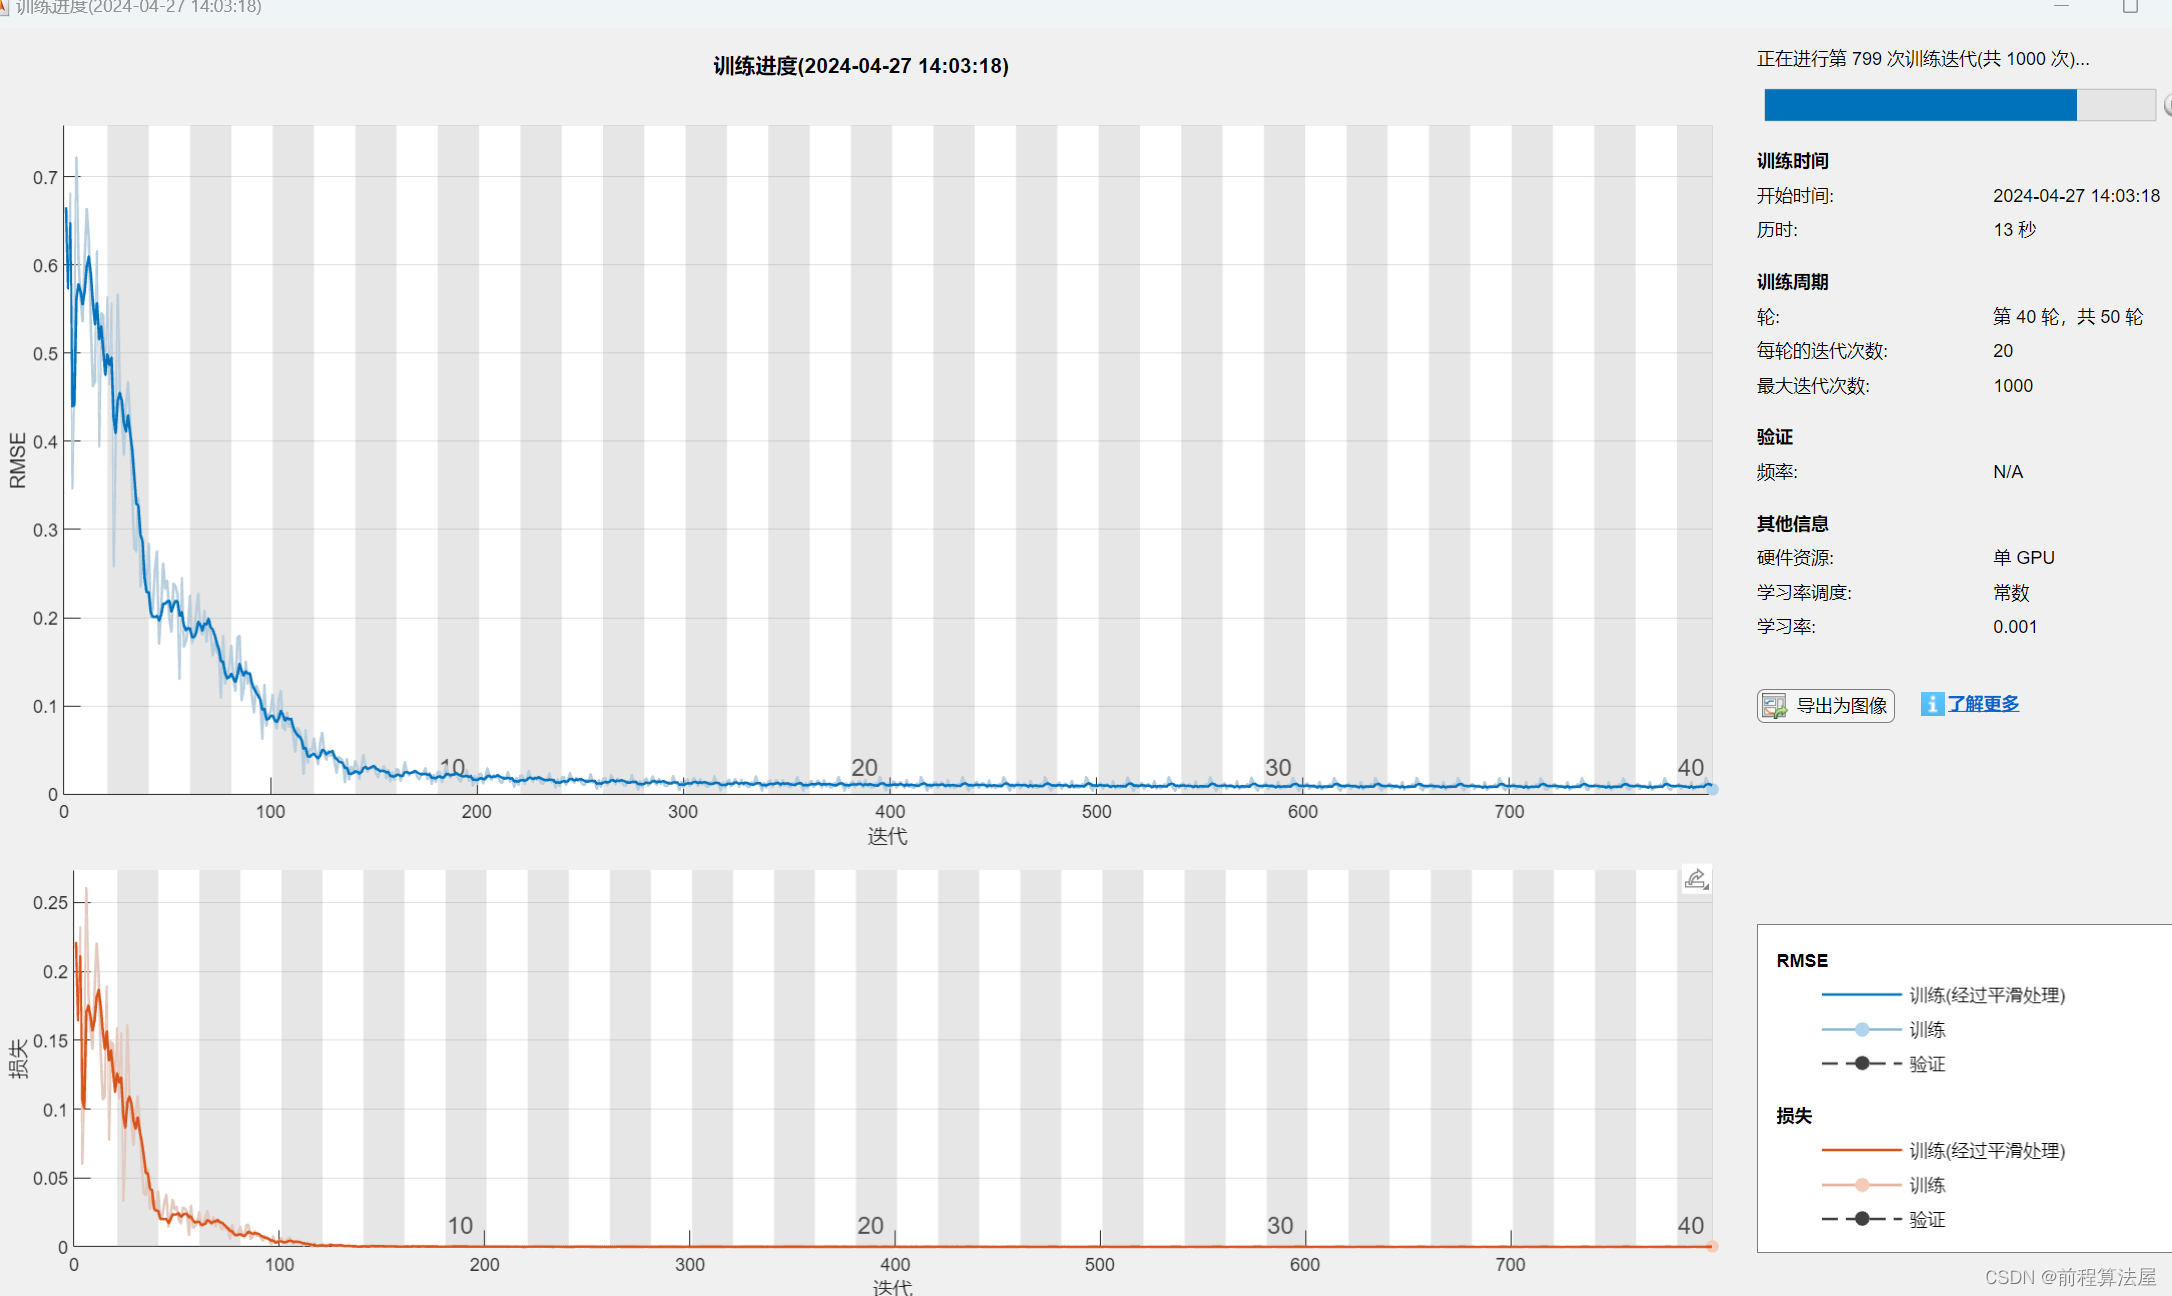Click epoch marker 30 in the loss plot
The height and width of the screenshot is (1296, 2172).
(1280, 1225)
